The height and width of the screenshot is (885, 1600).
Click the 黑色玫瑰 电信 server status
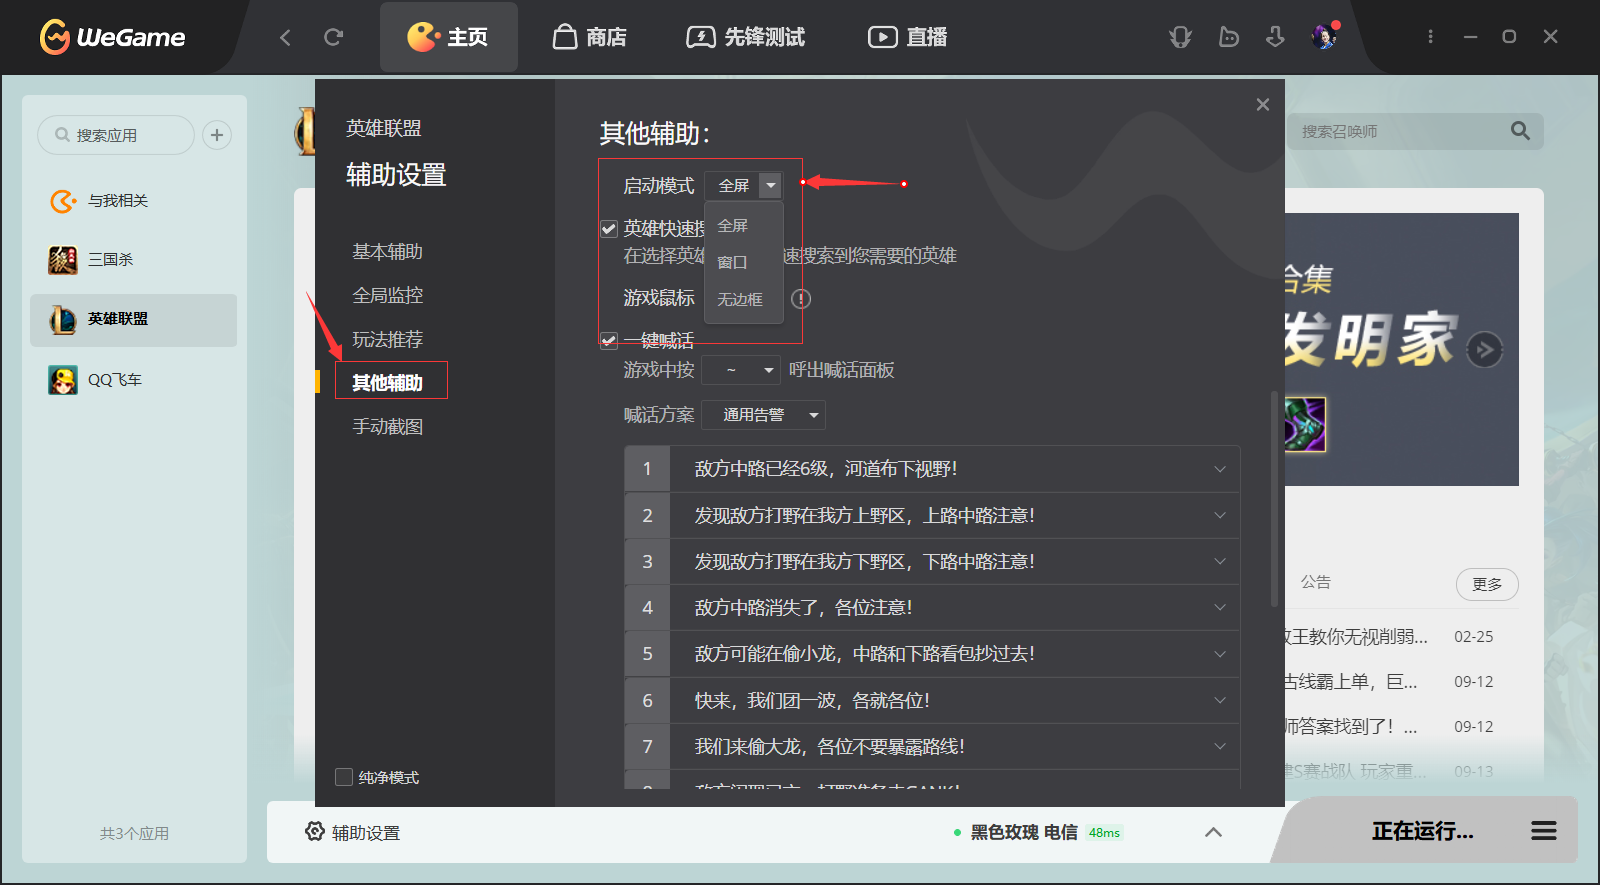click(1024, 833)
